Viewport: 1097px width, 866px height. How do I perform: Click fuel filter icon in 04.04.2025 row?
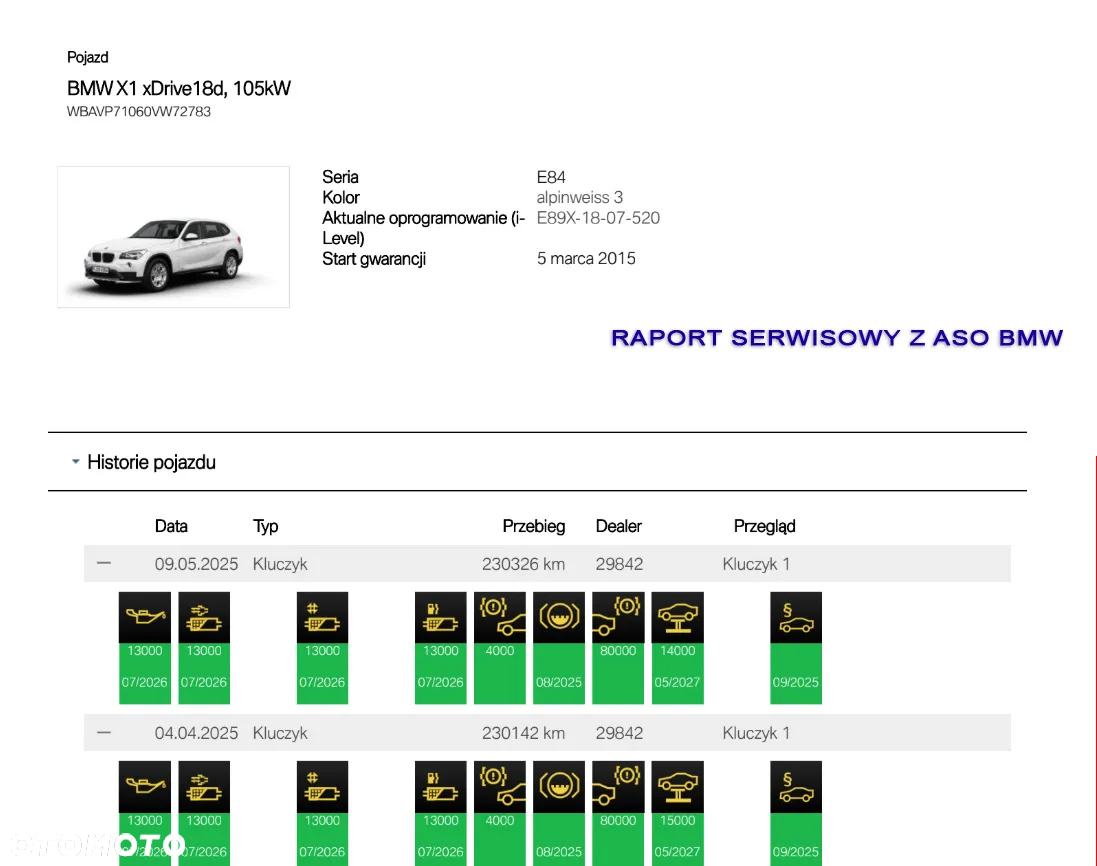pos(441,787)
